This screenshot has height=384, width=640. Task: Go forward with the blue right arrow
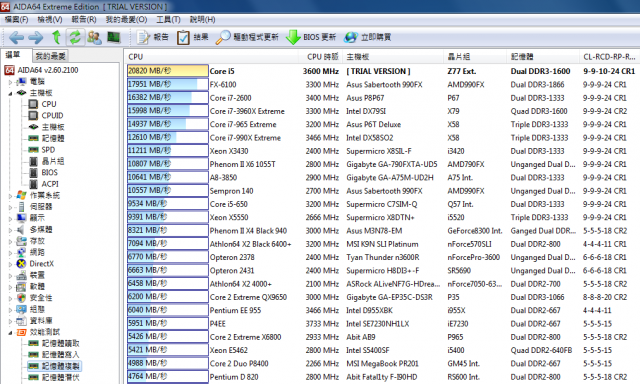(x=36, y=38)
